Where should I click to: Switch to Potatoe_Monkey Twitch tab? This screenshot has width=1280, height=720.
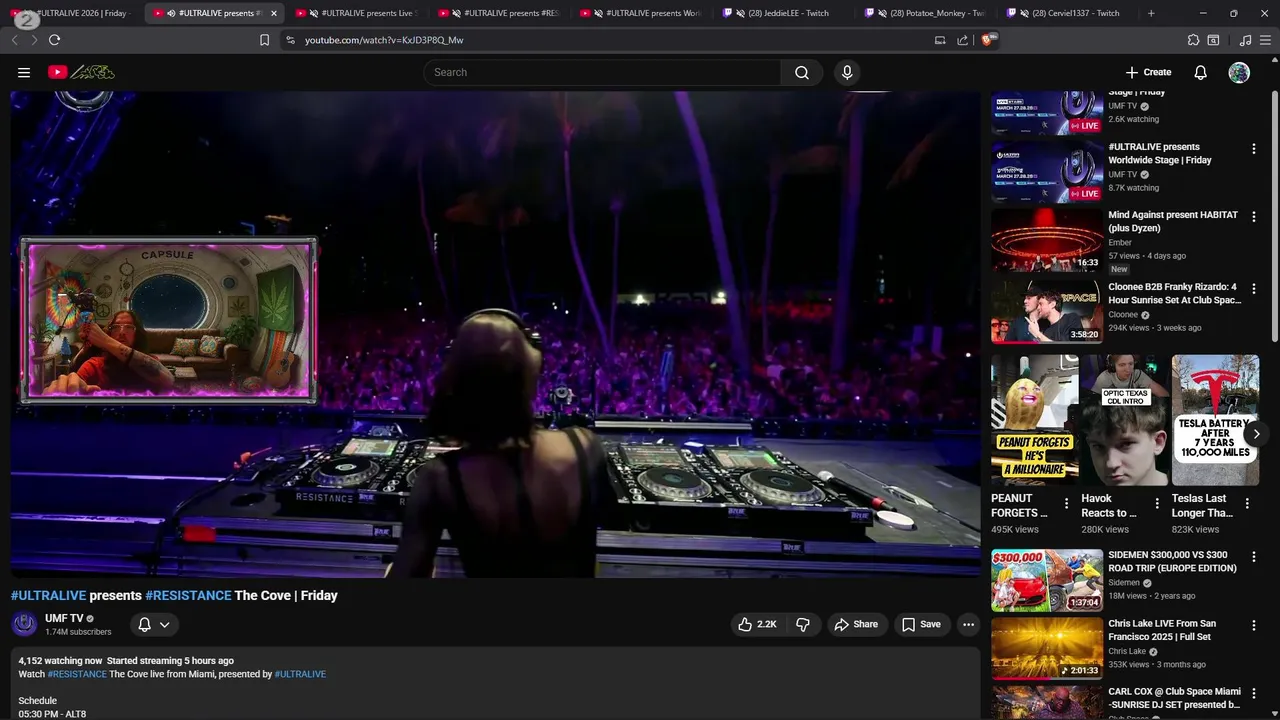[x=927, y=13]
